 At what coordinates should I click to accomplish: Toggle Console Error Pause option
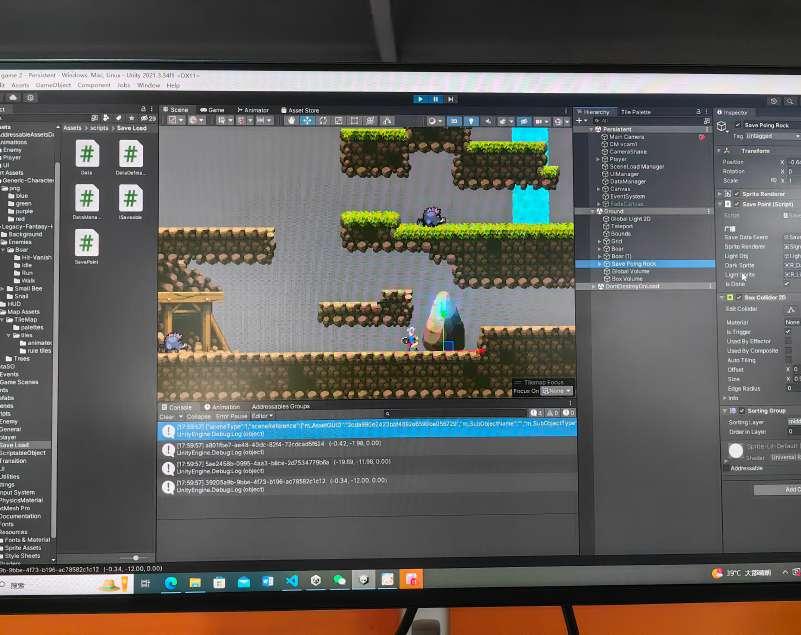231,416
